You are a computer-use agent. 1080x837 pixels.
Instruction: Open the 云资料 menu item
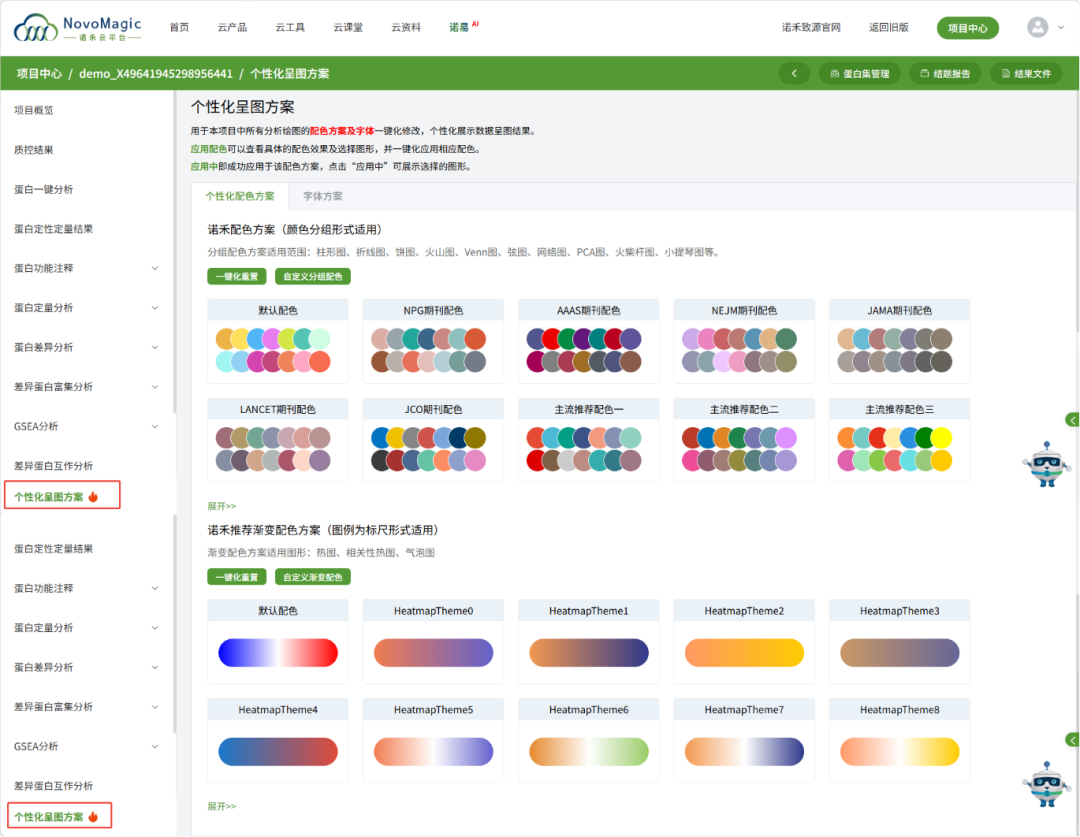(x=406, y=28)
